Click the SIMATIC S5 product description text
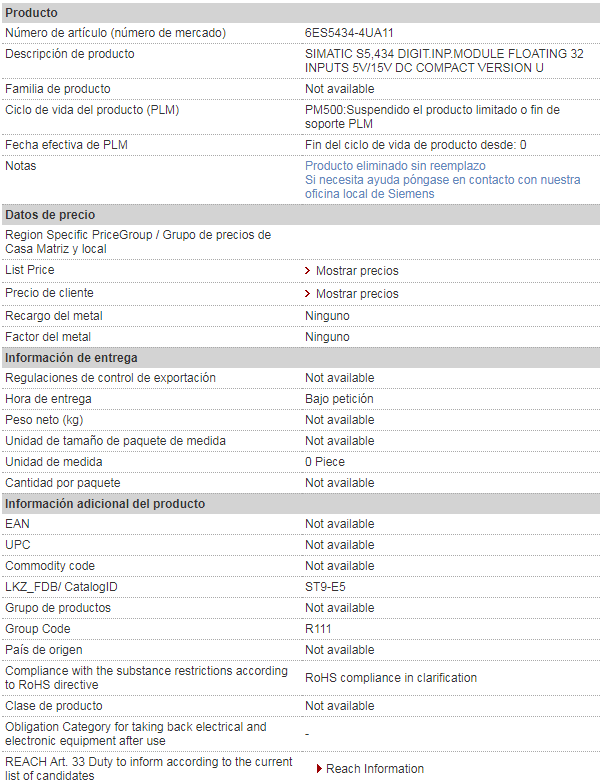Viewport: 600px width, 784px height. coord(444,60)
